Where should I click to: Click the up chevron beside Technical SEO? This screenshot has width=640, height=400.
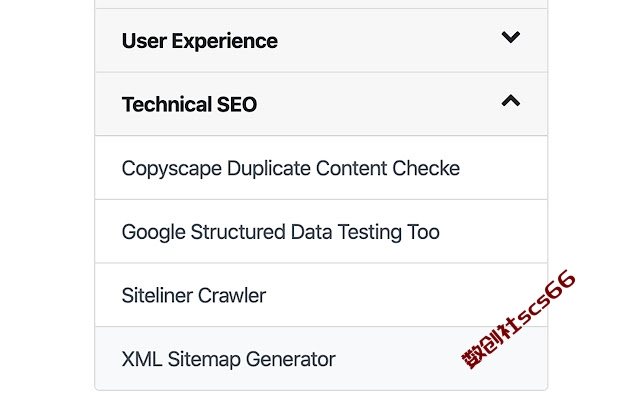tap(511, 100)
